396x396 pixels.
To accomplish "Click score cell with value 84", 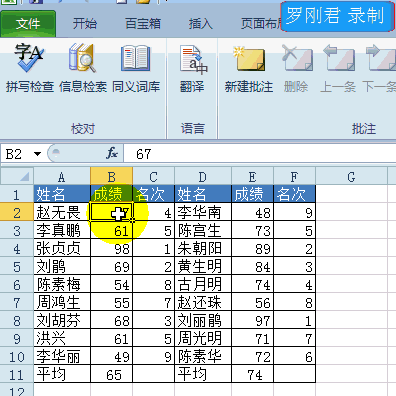I will (253, 266).
